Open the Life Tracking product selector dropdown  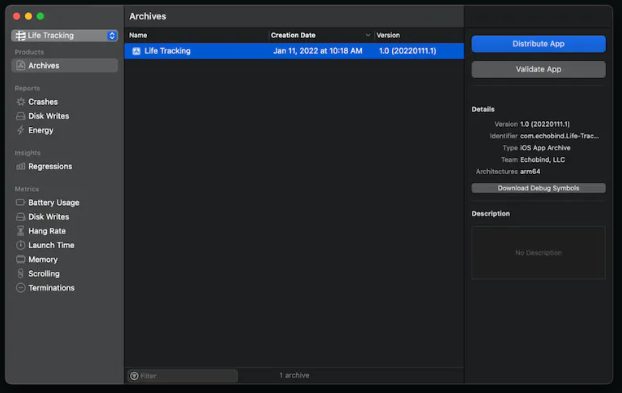pyautogui.click(x=65, y=36)
